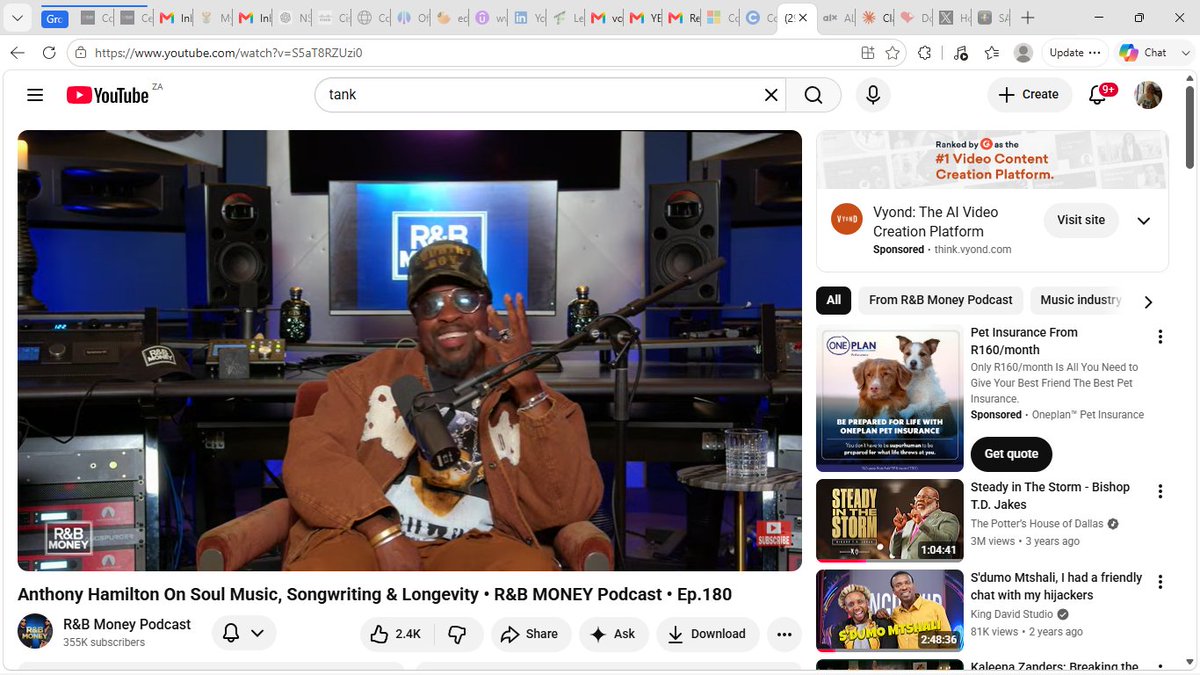Start voice search with the microphone
This screenshot has width=1200, height=675.
873,95
